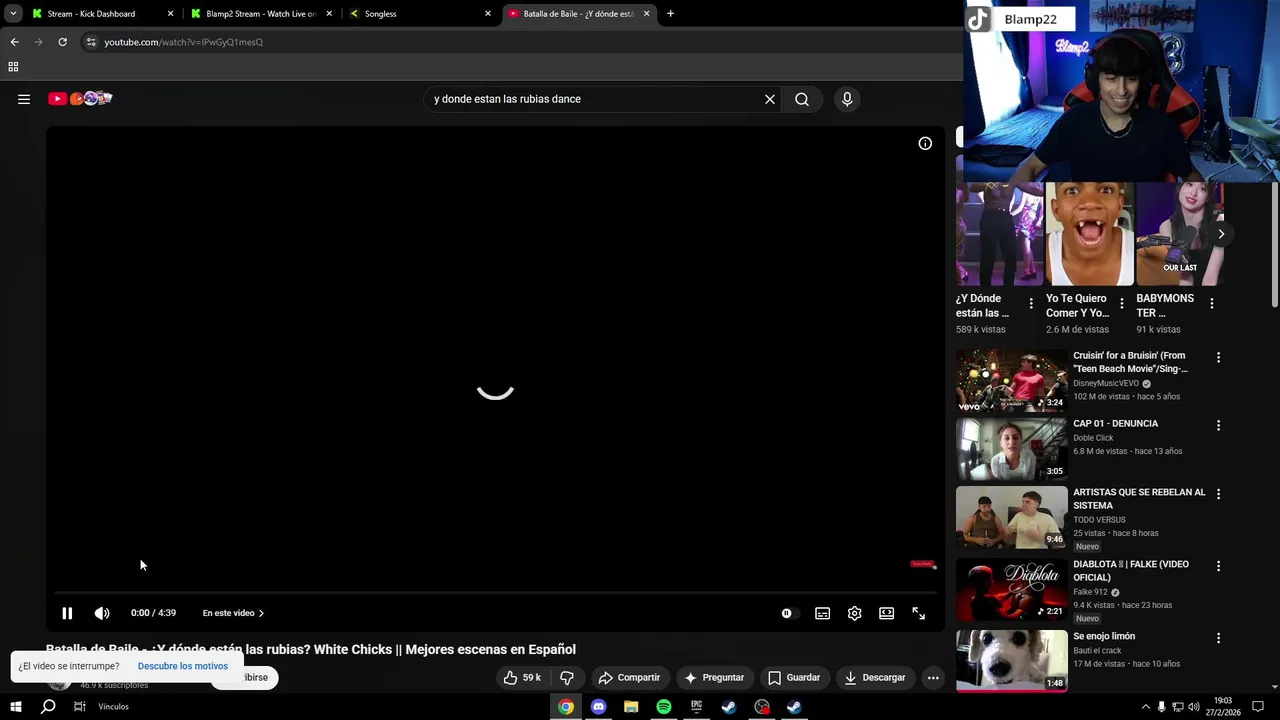Image resolution: width=1280 pixels, height=720 pixels.
Task: Open the 'Se enojo limón' video title
Action: pos(1104,636)
